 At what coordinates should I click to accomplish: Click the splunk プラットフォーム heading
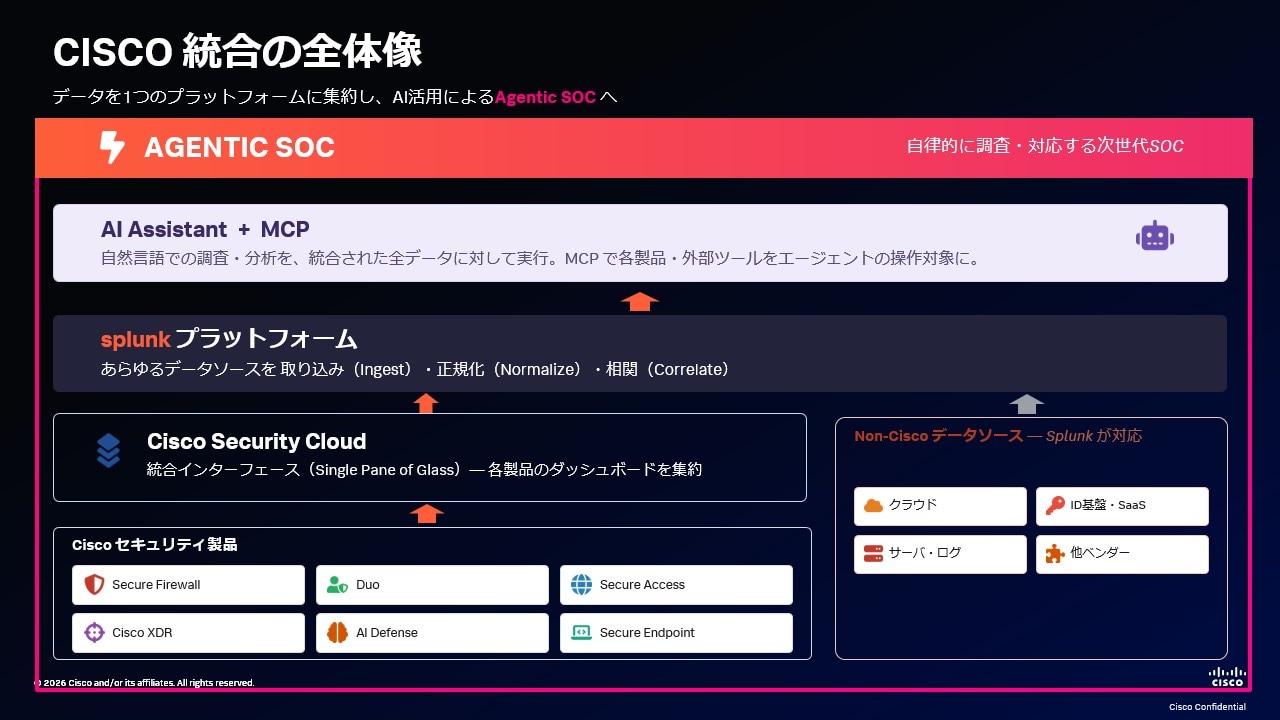coord(229,339)
